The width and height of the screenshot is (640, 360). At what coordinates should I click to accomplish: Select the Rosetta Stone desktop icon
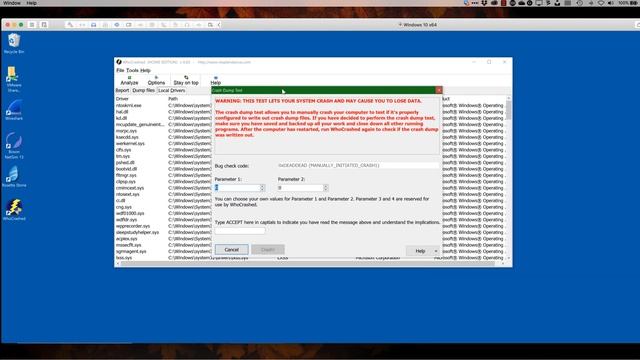[14, 176]
